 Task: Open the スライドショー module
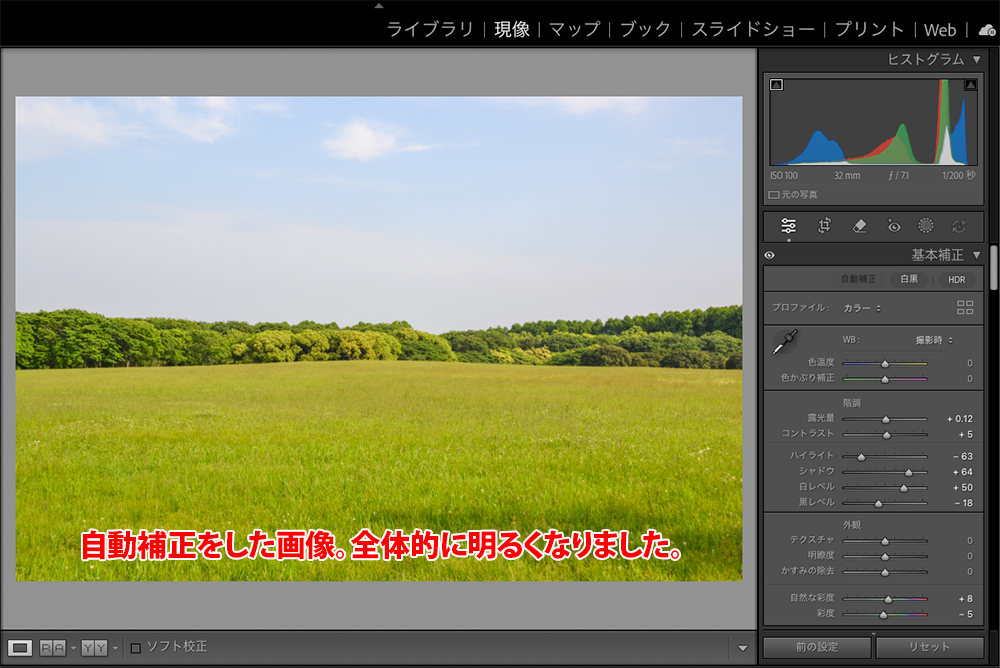point(753,30)
